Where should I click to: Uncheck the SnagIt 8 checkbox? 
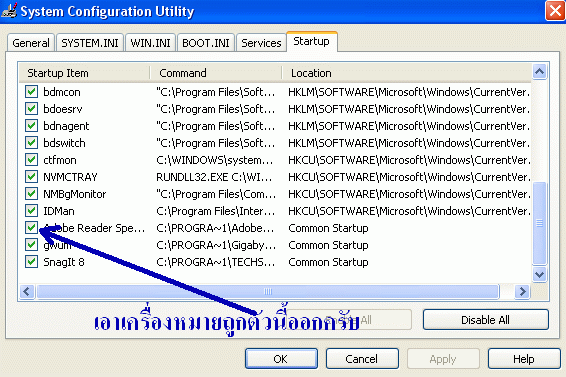(x=31, y=261)
